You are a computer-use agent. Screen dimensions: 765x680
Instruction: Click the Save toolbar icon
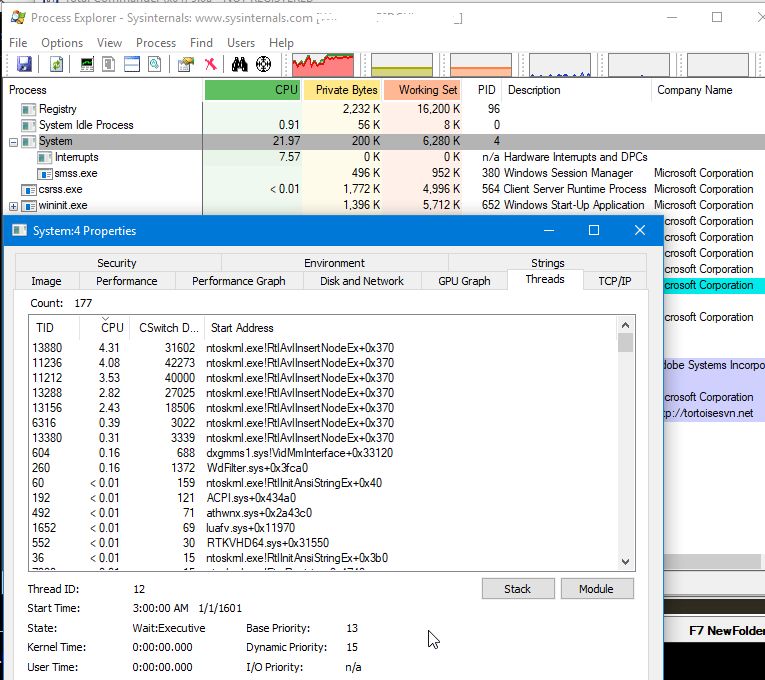pyautogui.click(x=24, y=64)
